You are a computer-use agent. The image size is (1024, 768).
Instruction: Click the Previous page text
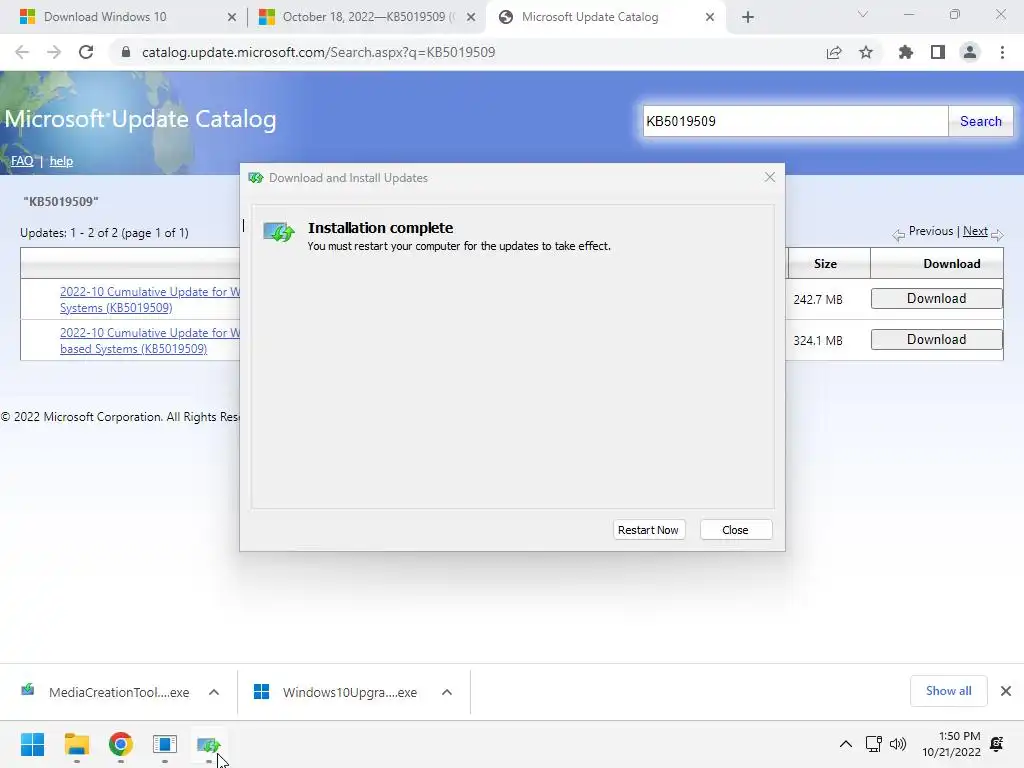[x=931, y=231]
